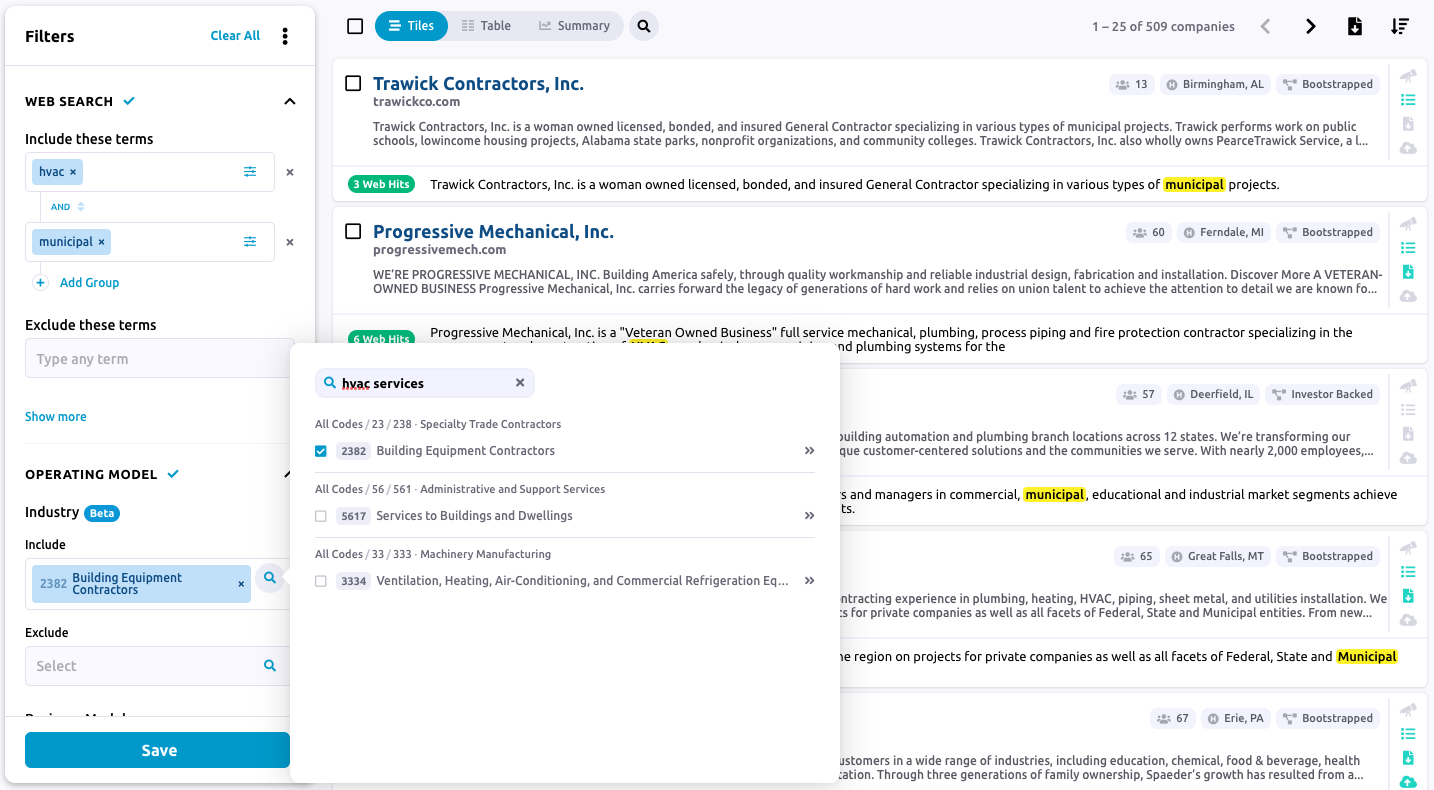The image size is (1434, 790).
Task: Click the Investor Backed chip on Deerfield card
Action: point(1322,395)
